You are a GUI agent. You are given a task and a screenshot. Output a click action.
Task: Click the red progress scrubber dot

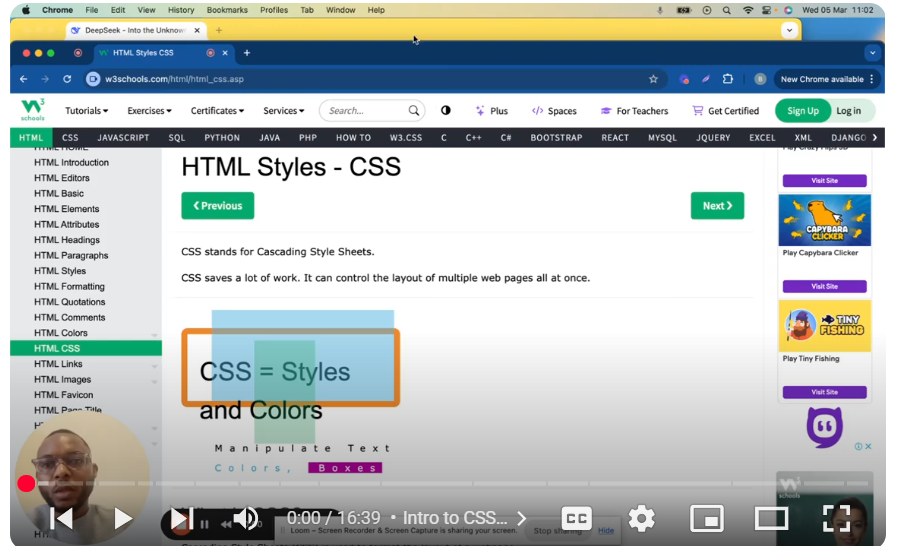[x=26, y=484]
